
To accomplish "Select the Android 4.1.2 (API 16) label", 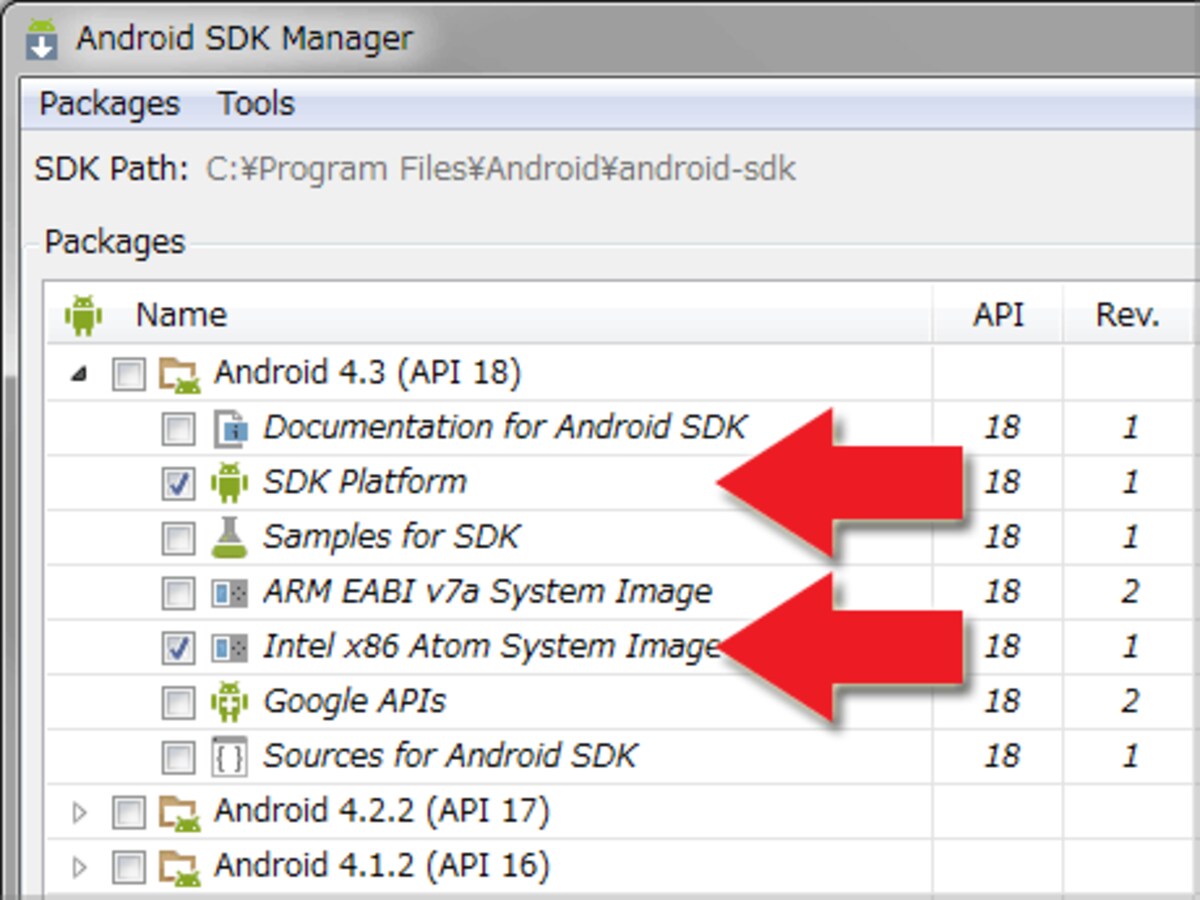I will (381, 866).
